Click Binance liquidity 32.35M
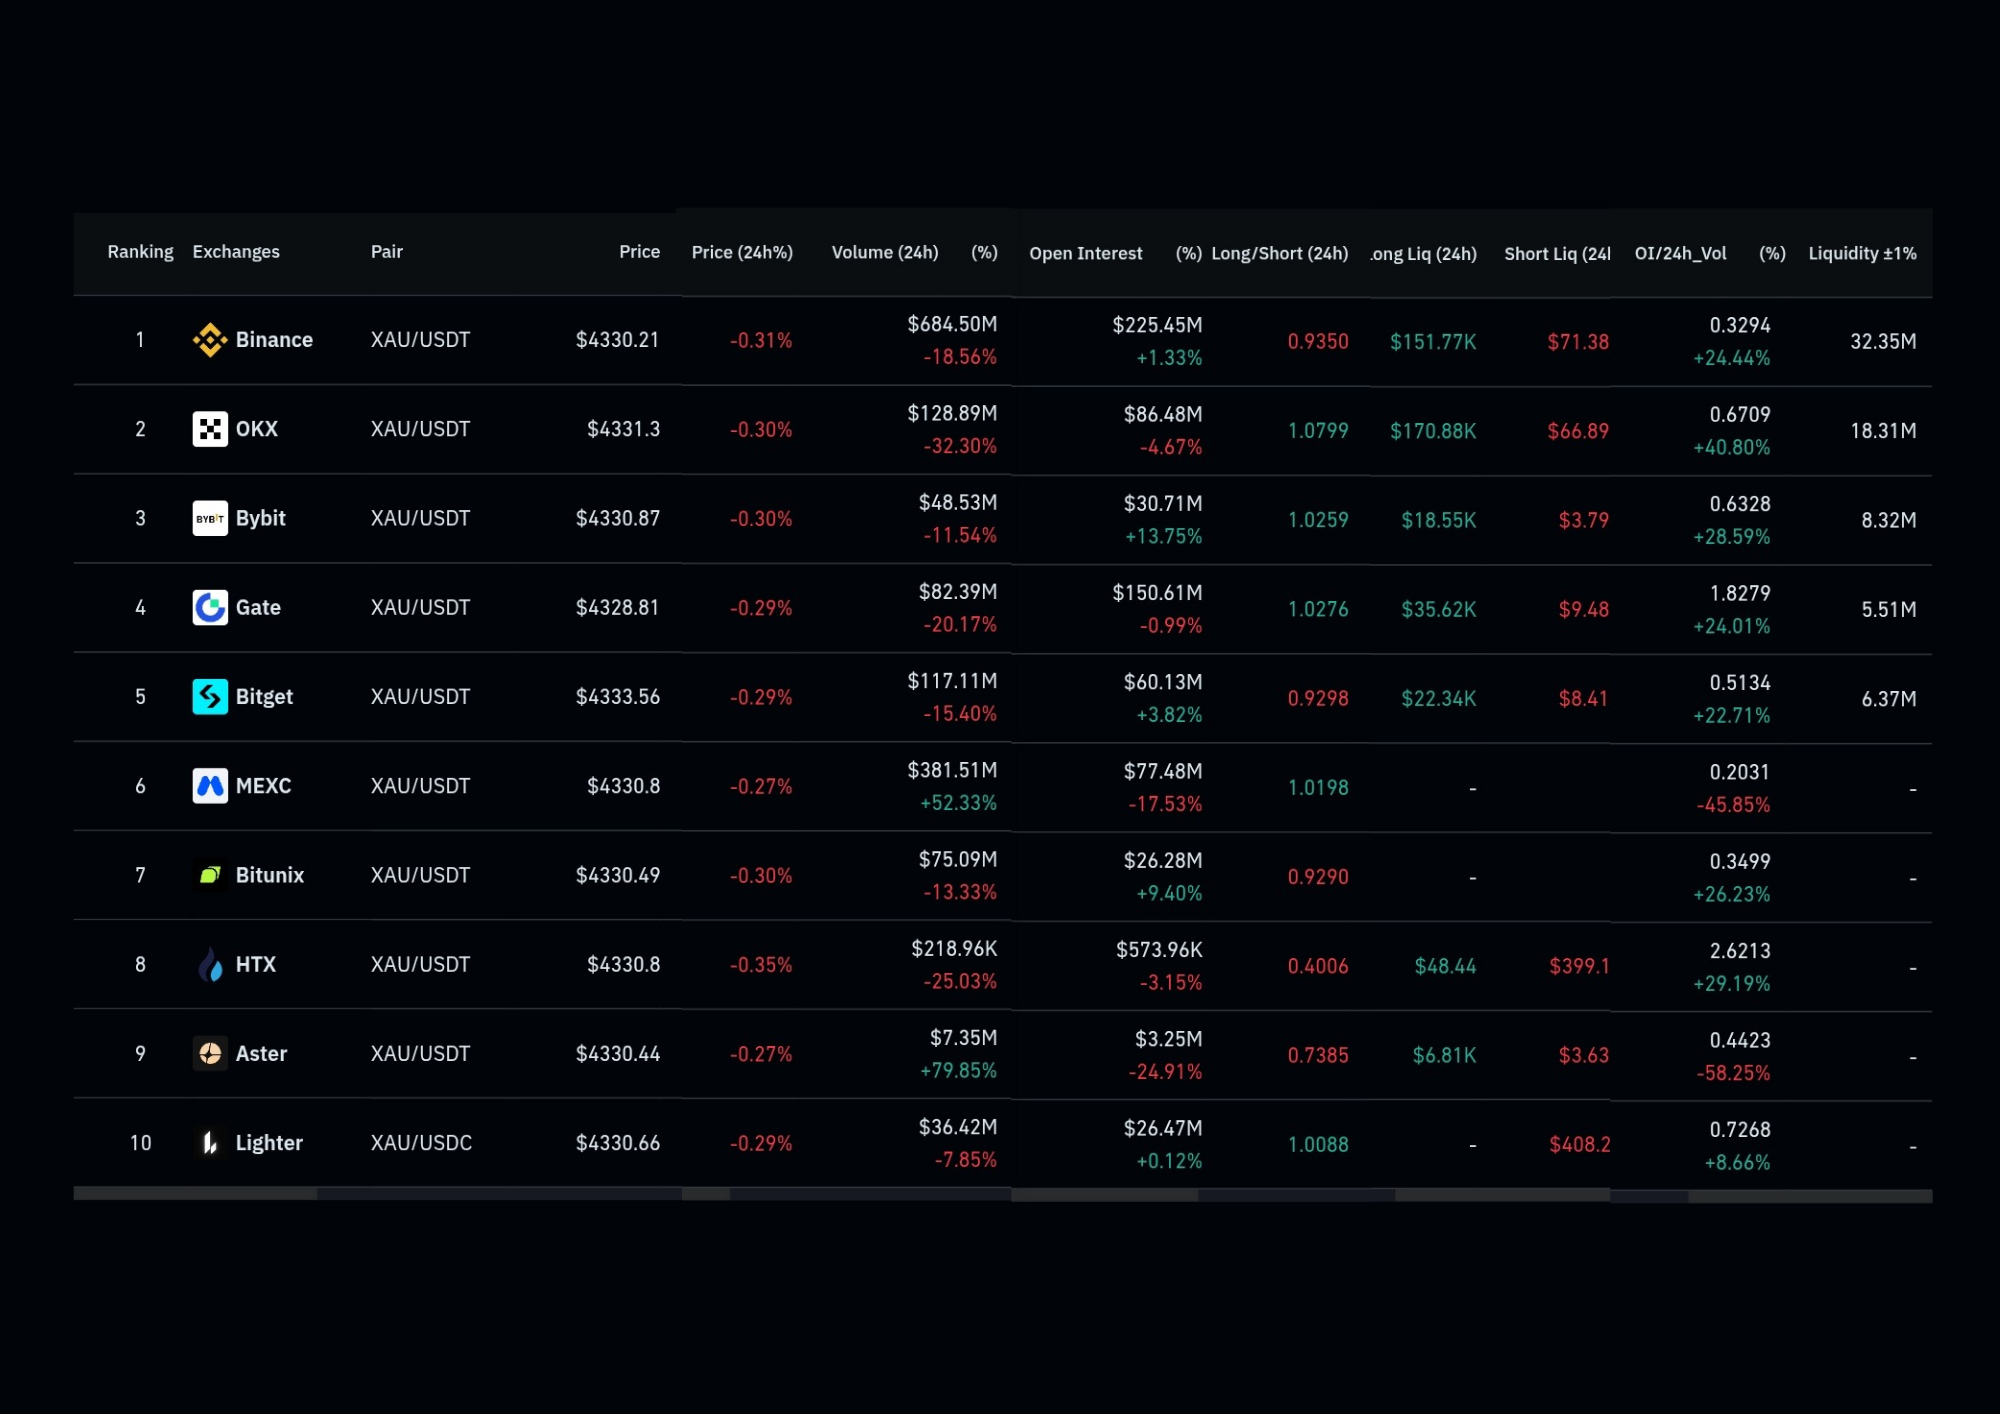 coord(1883,342)
